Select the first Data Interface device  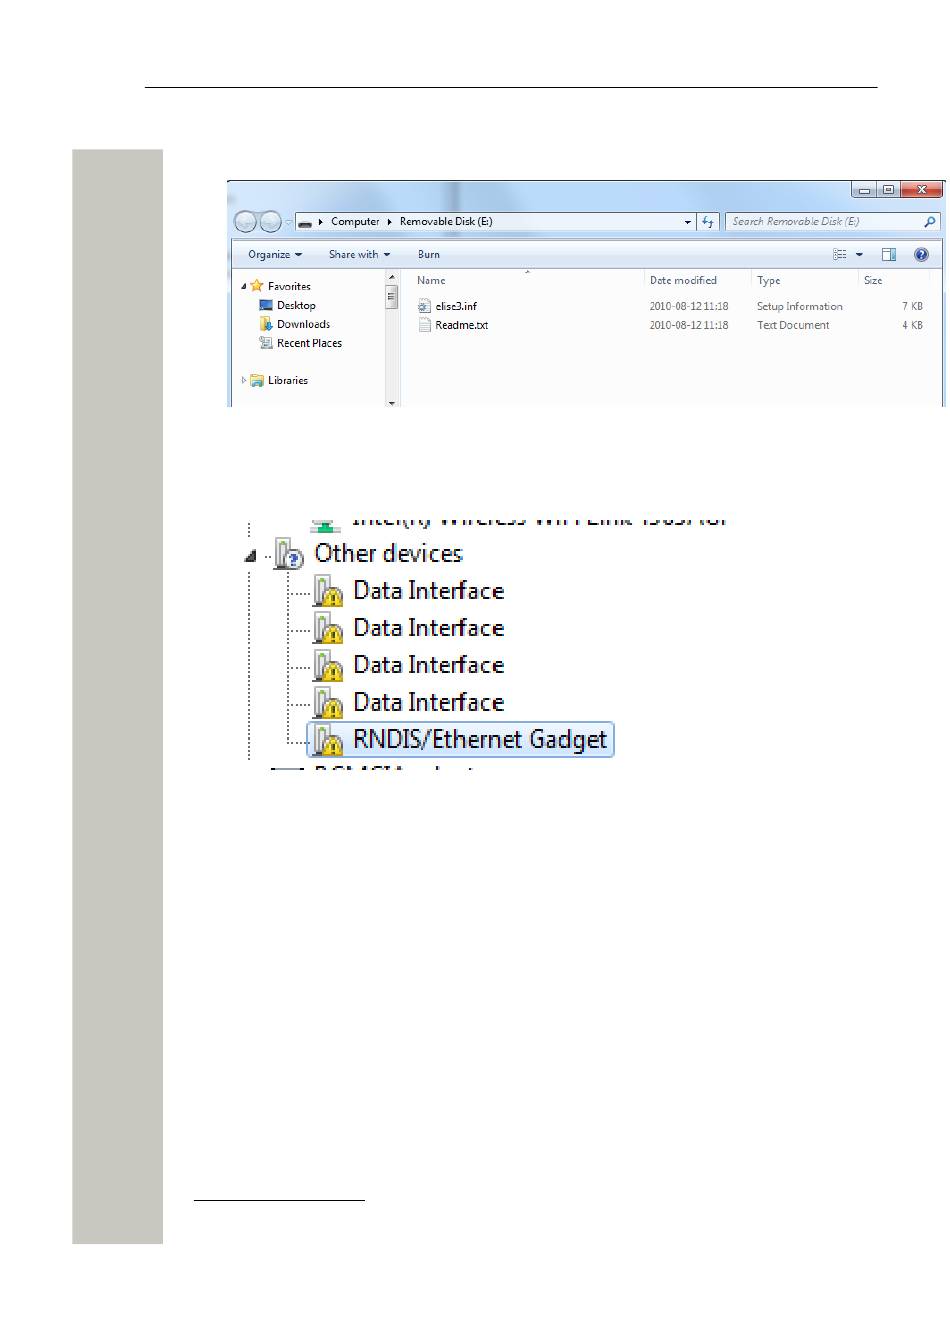tap(428, 591)
